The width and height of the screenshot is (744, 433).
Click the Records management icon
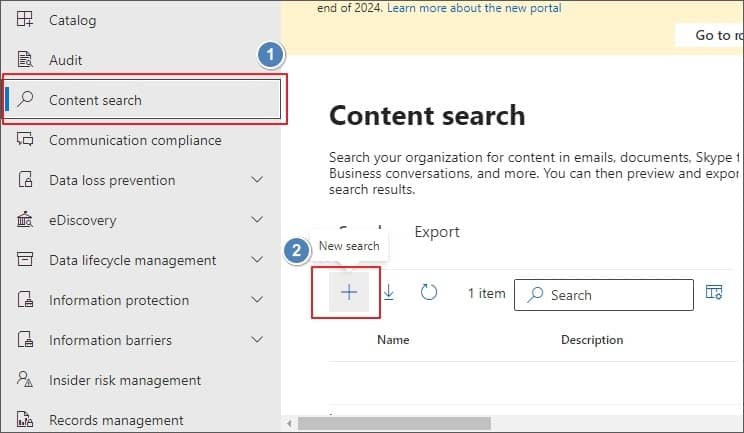[25, 419]
